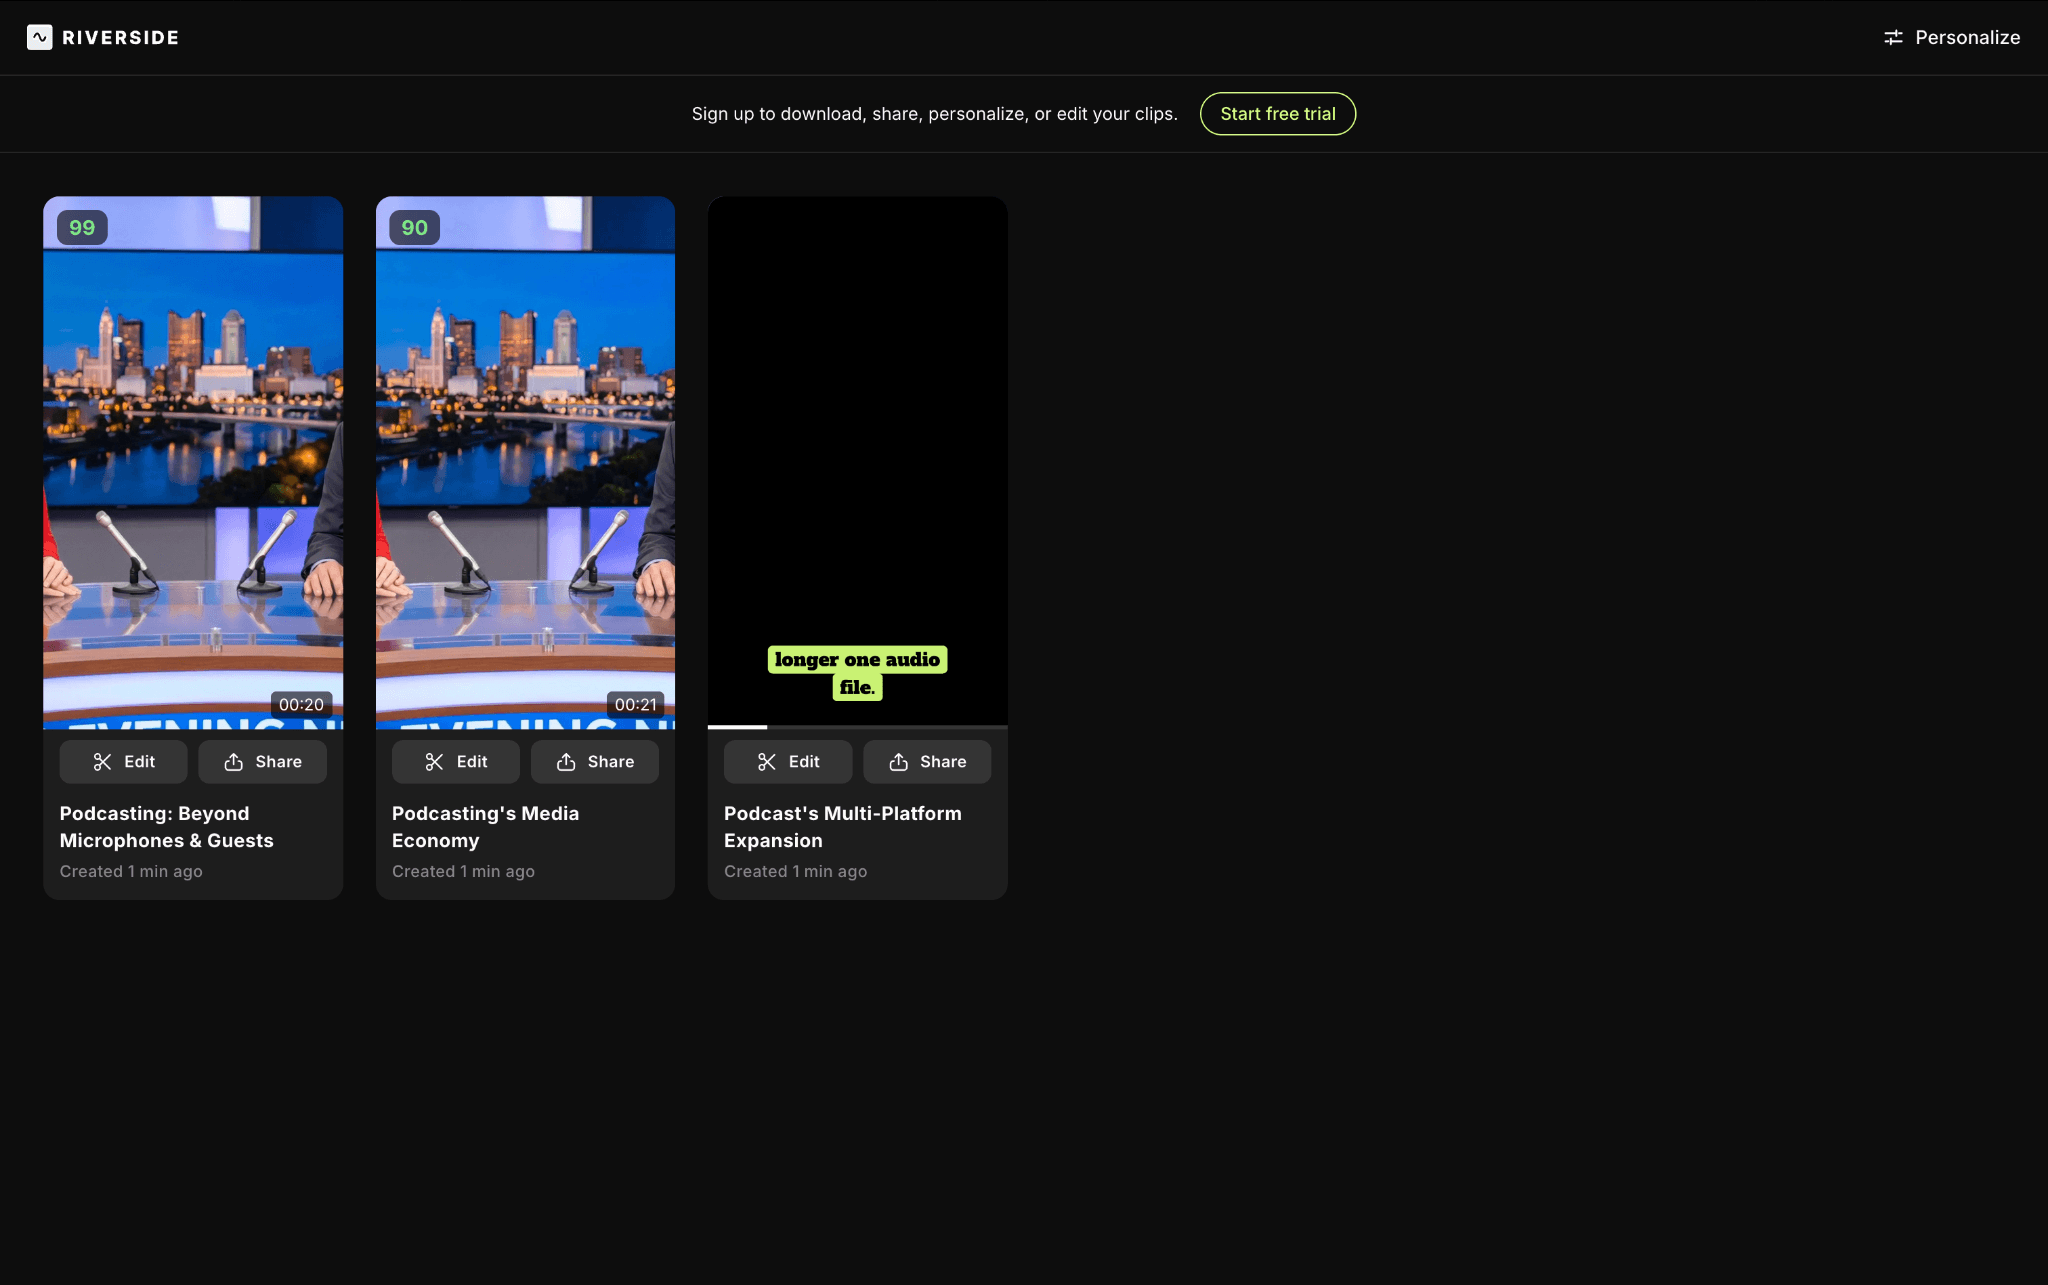The width and height of the screenshot is (2048, 1285).
Task: Click the 00:21 duration label
Action: [x=635, y=705]
